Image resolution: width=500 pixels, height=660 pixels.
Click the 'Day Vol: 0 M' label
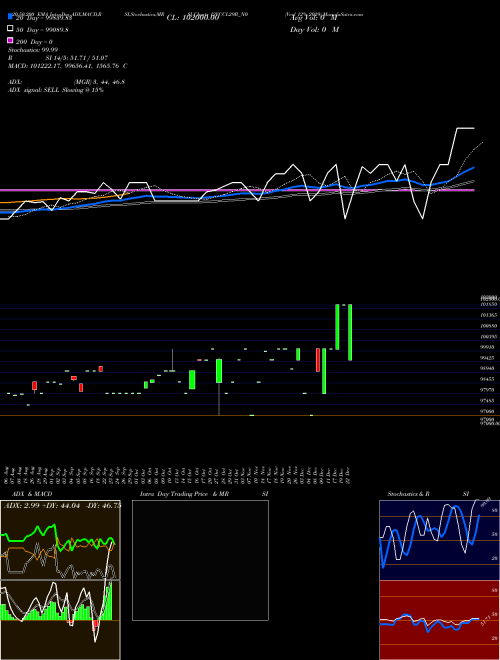click(x=314, y=29)
